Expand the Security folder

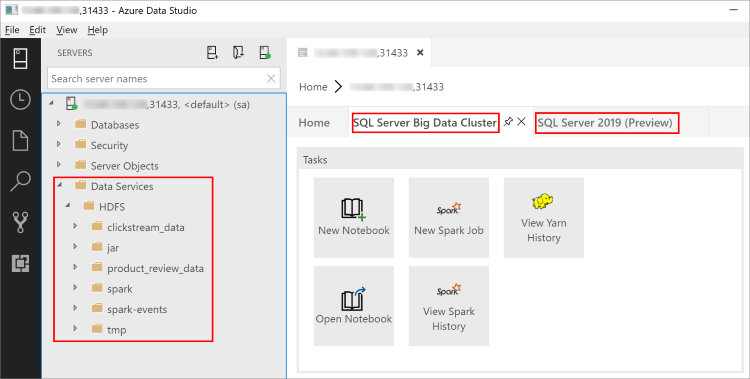coord(59,144)
